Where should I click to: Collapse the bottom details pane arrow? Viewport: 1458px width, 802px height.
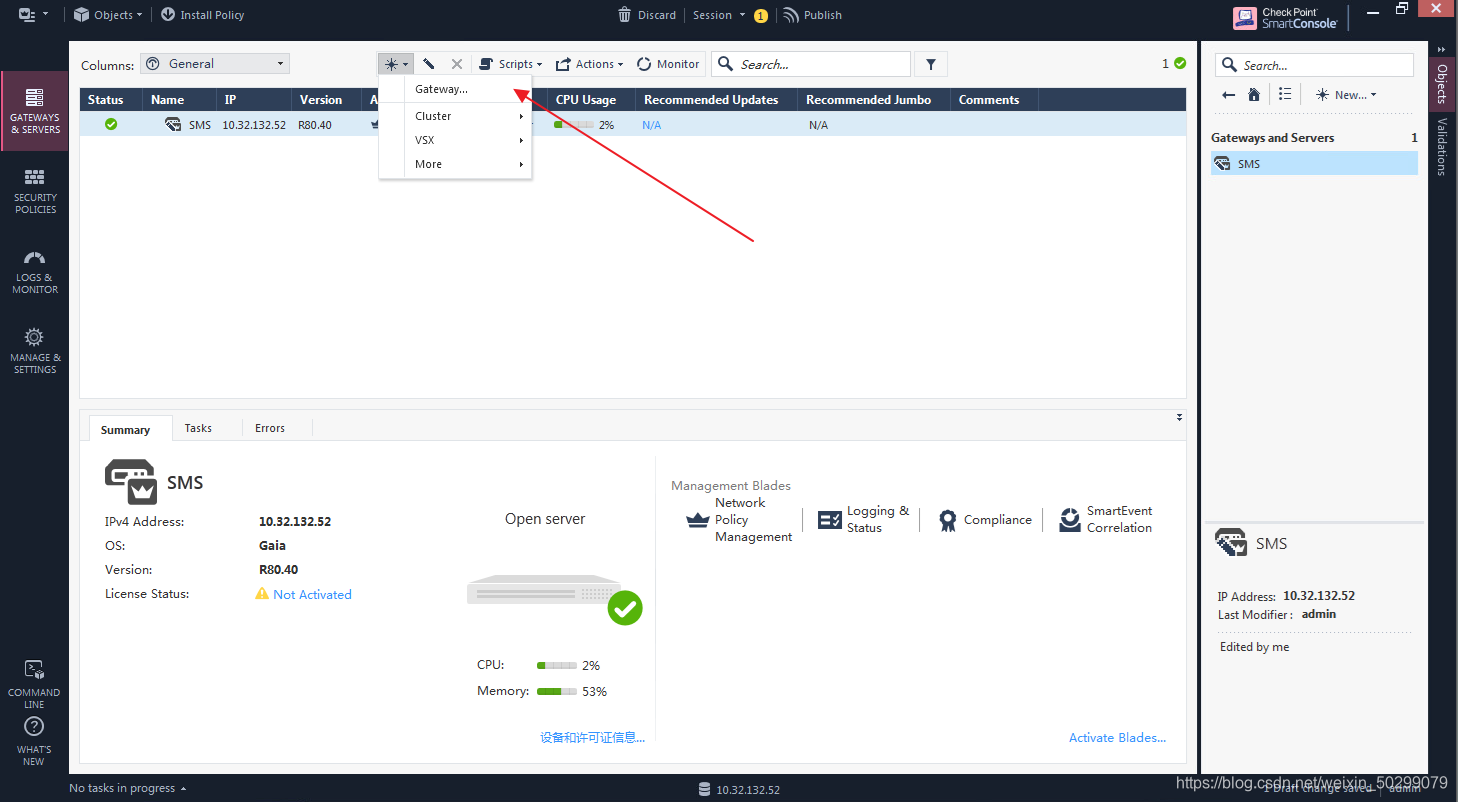[1179, 417]
